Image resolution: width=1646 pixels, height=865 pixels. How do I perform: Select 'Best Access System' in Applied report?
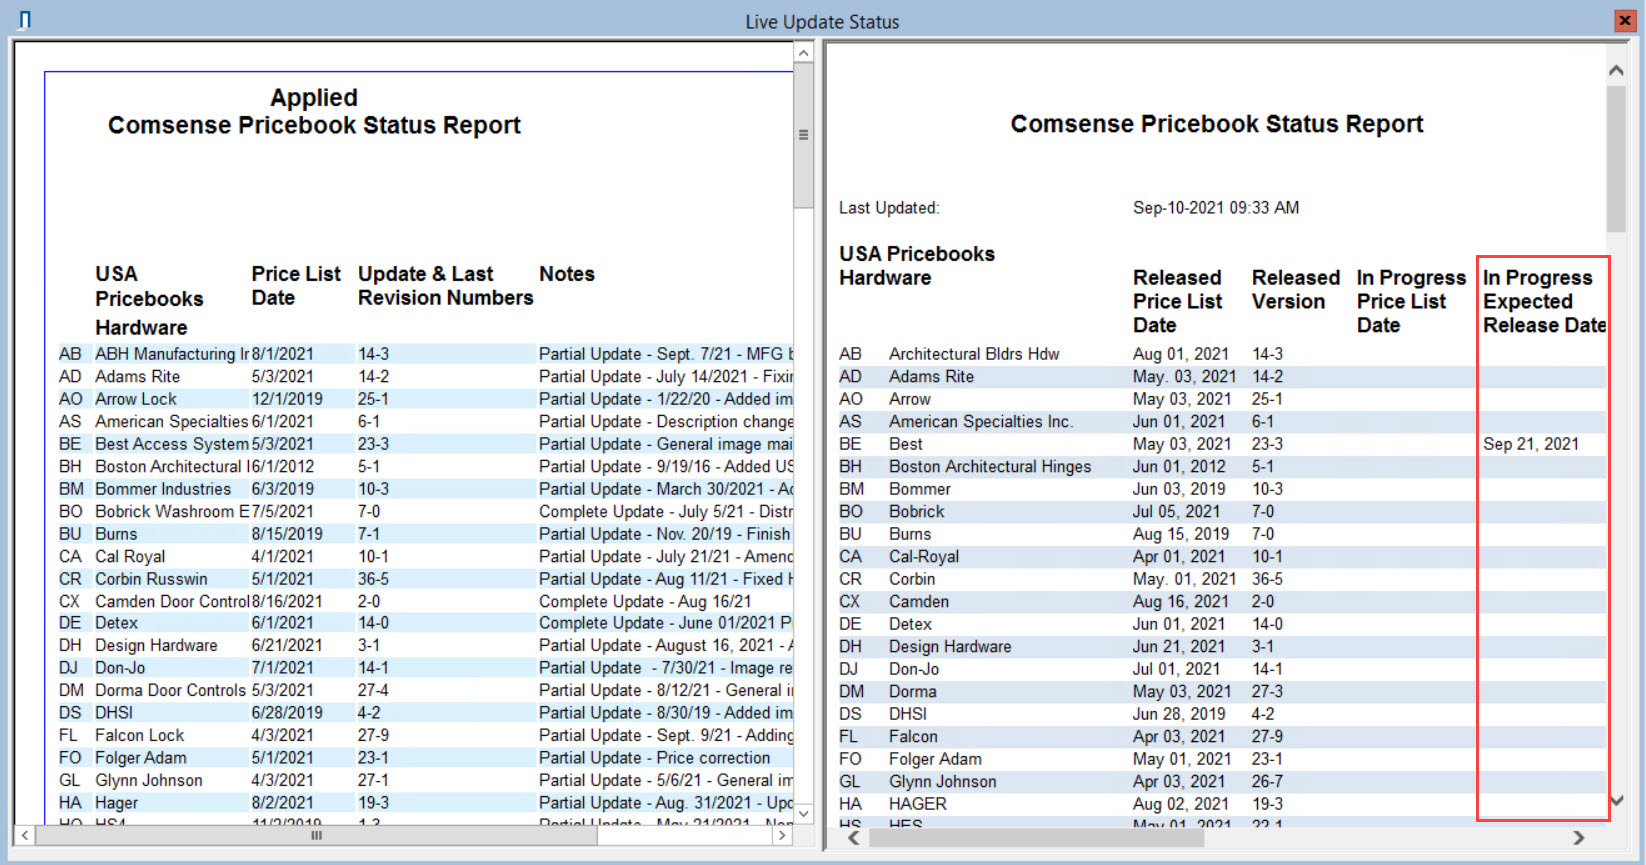click(171, 444)
